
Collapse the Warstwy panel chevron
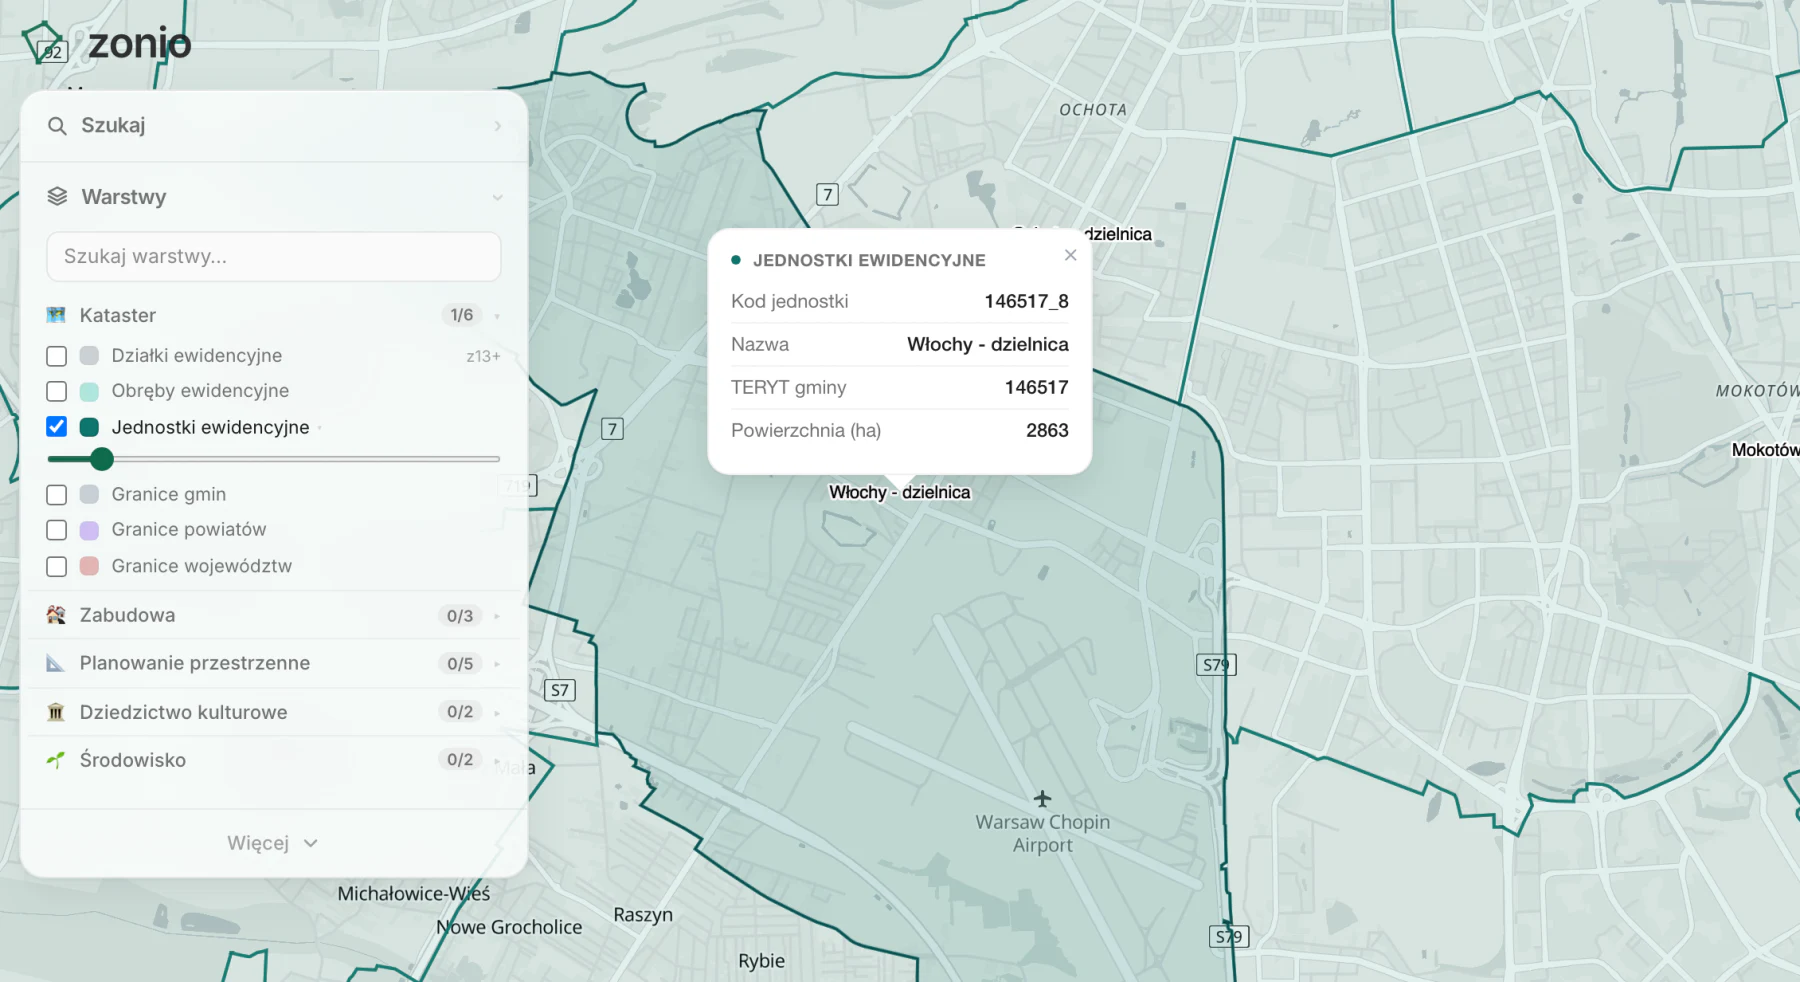pyautogui.click(x=497, y=197)
